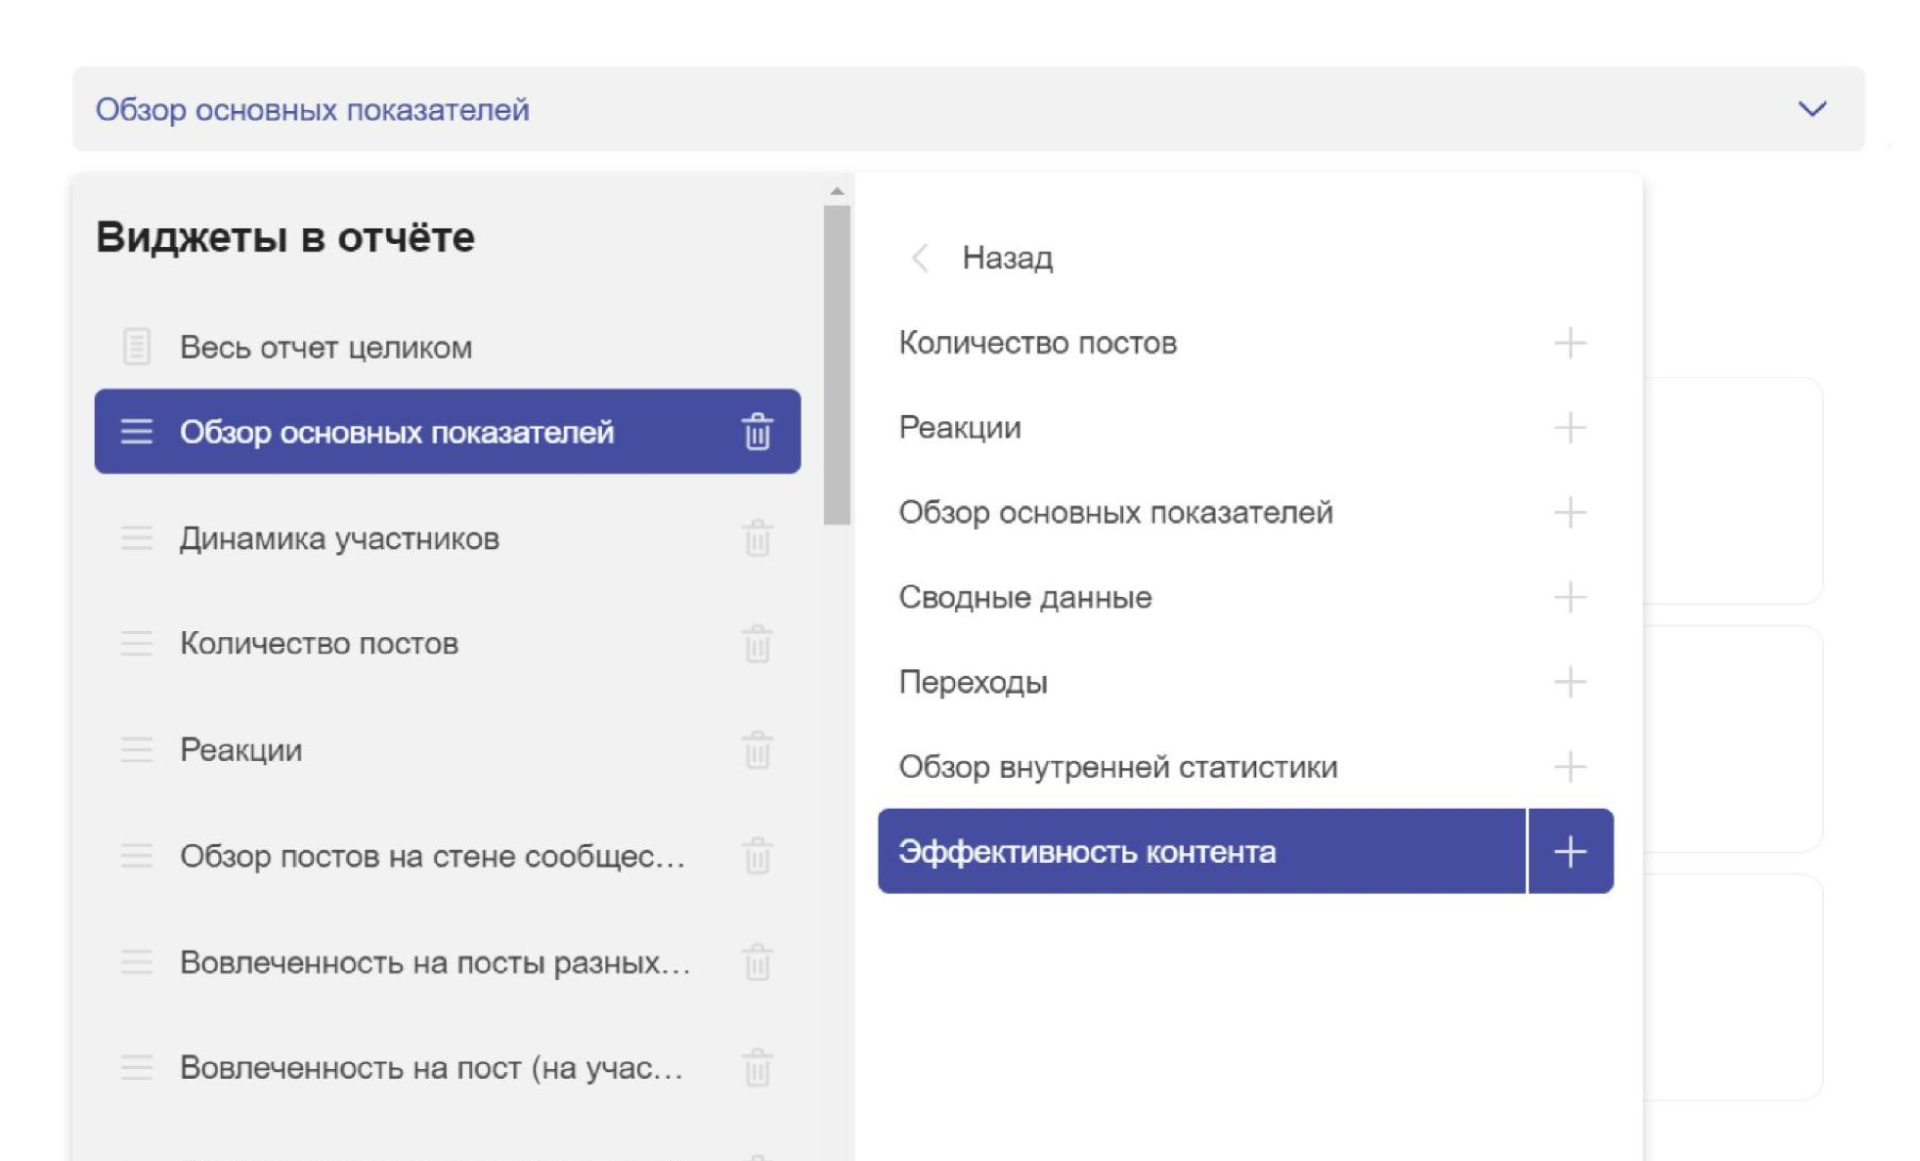Click drag handle beside "Динамика участников"
This screenshot has height=1161, width=1920.
coord(137,538)
